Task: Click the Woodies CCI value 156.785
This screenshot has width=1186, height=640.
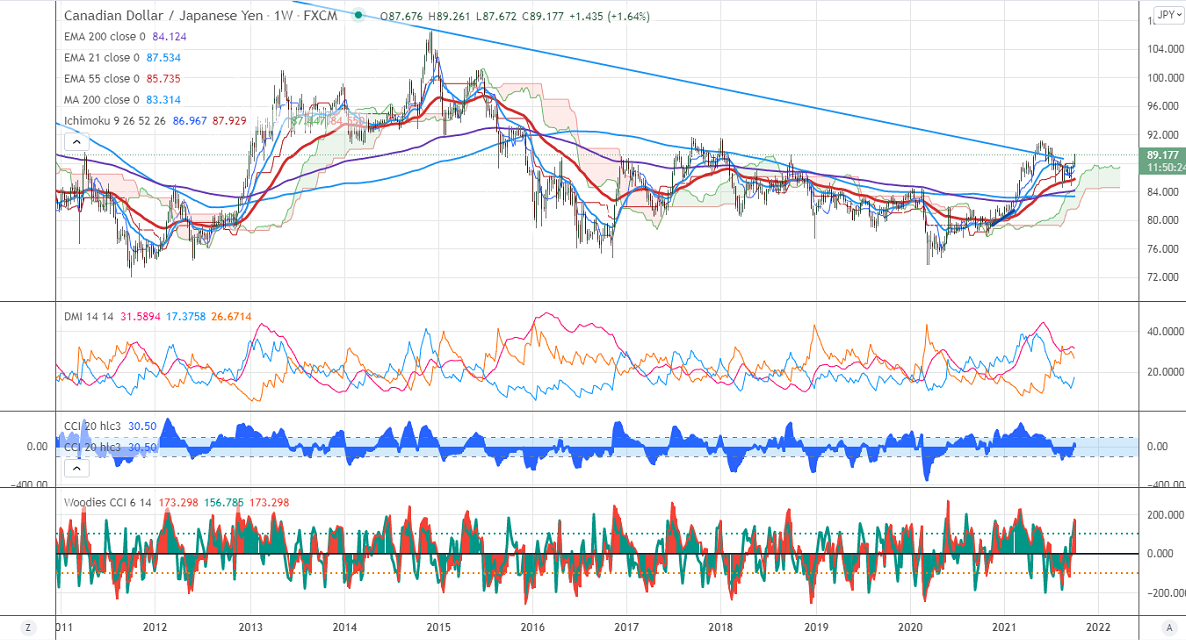Action: coord(224,502)
